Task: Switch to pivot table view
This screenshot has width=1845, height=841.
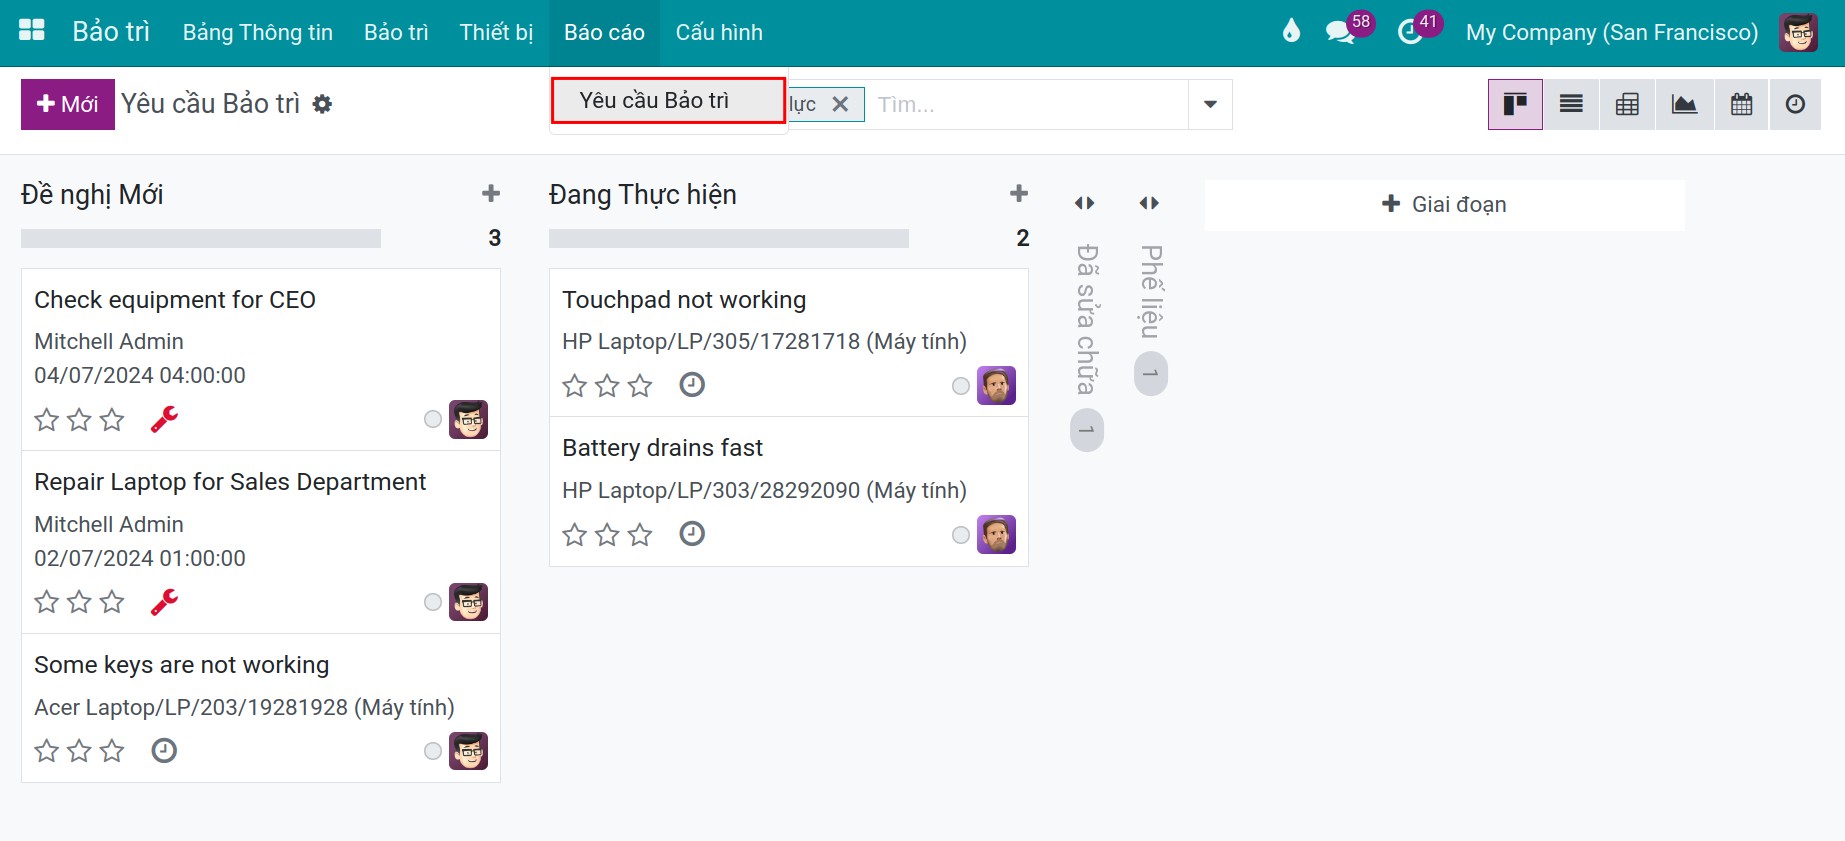Action: [x=1627, y=104]
